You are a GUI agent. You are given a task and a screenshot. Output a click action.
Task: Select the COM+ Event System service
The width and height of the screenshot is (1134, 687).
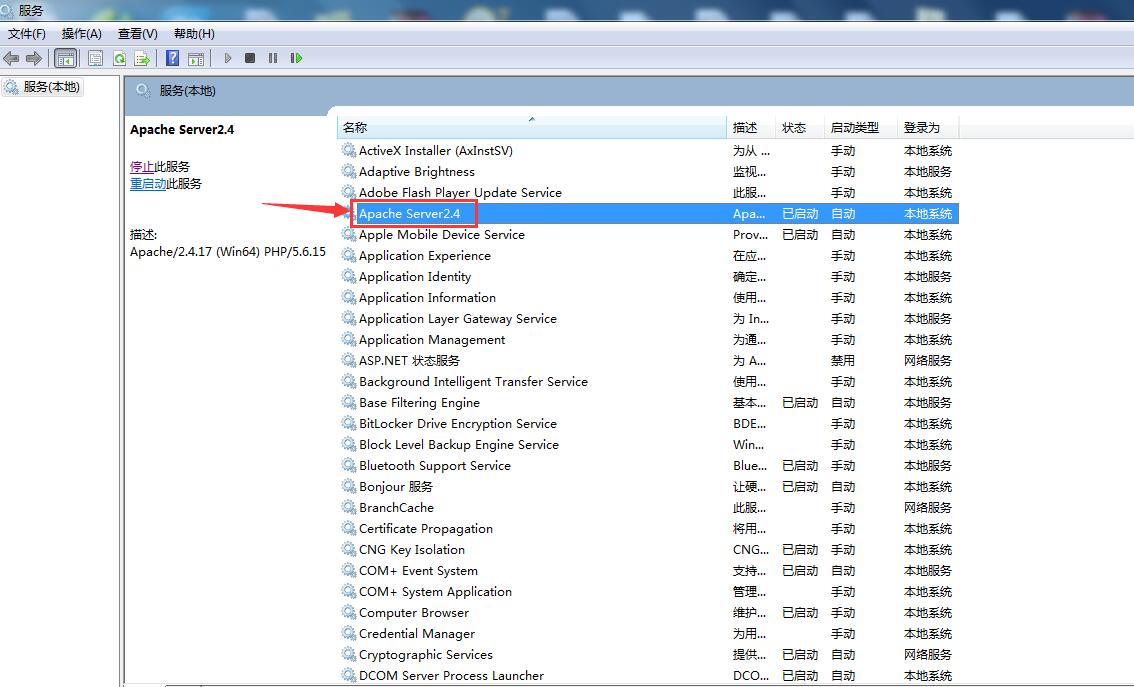point(649,570)
